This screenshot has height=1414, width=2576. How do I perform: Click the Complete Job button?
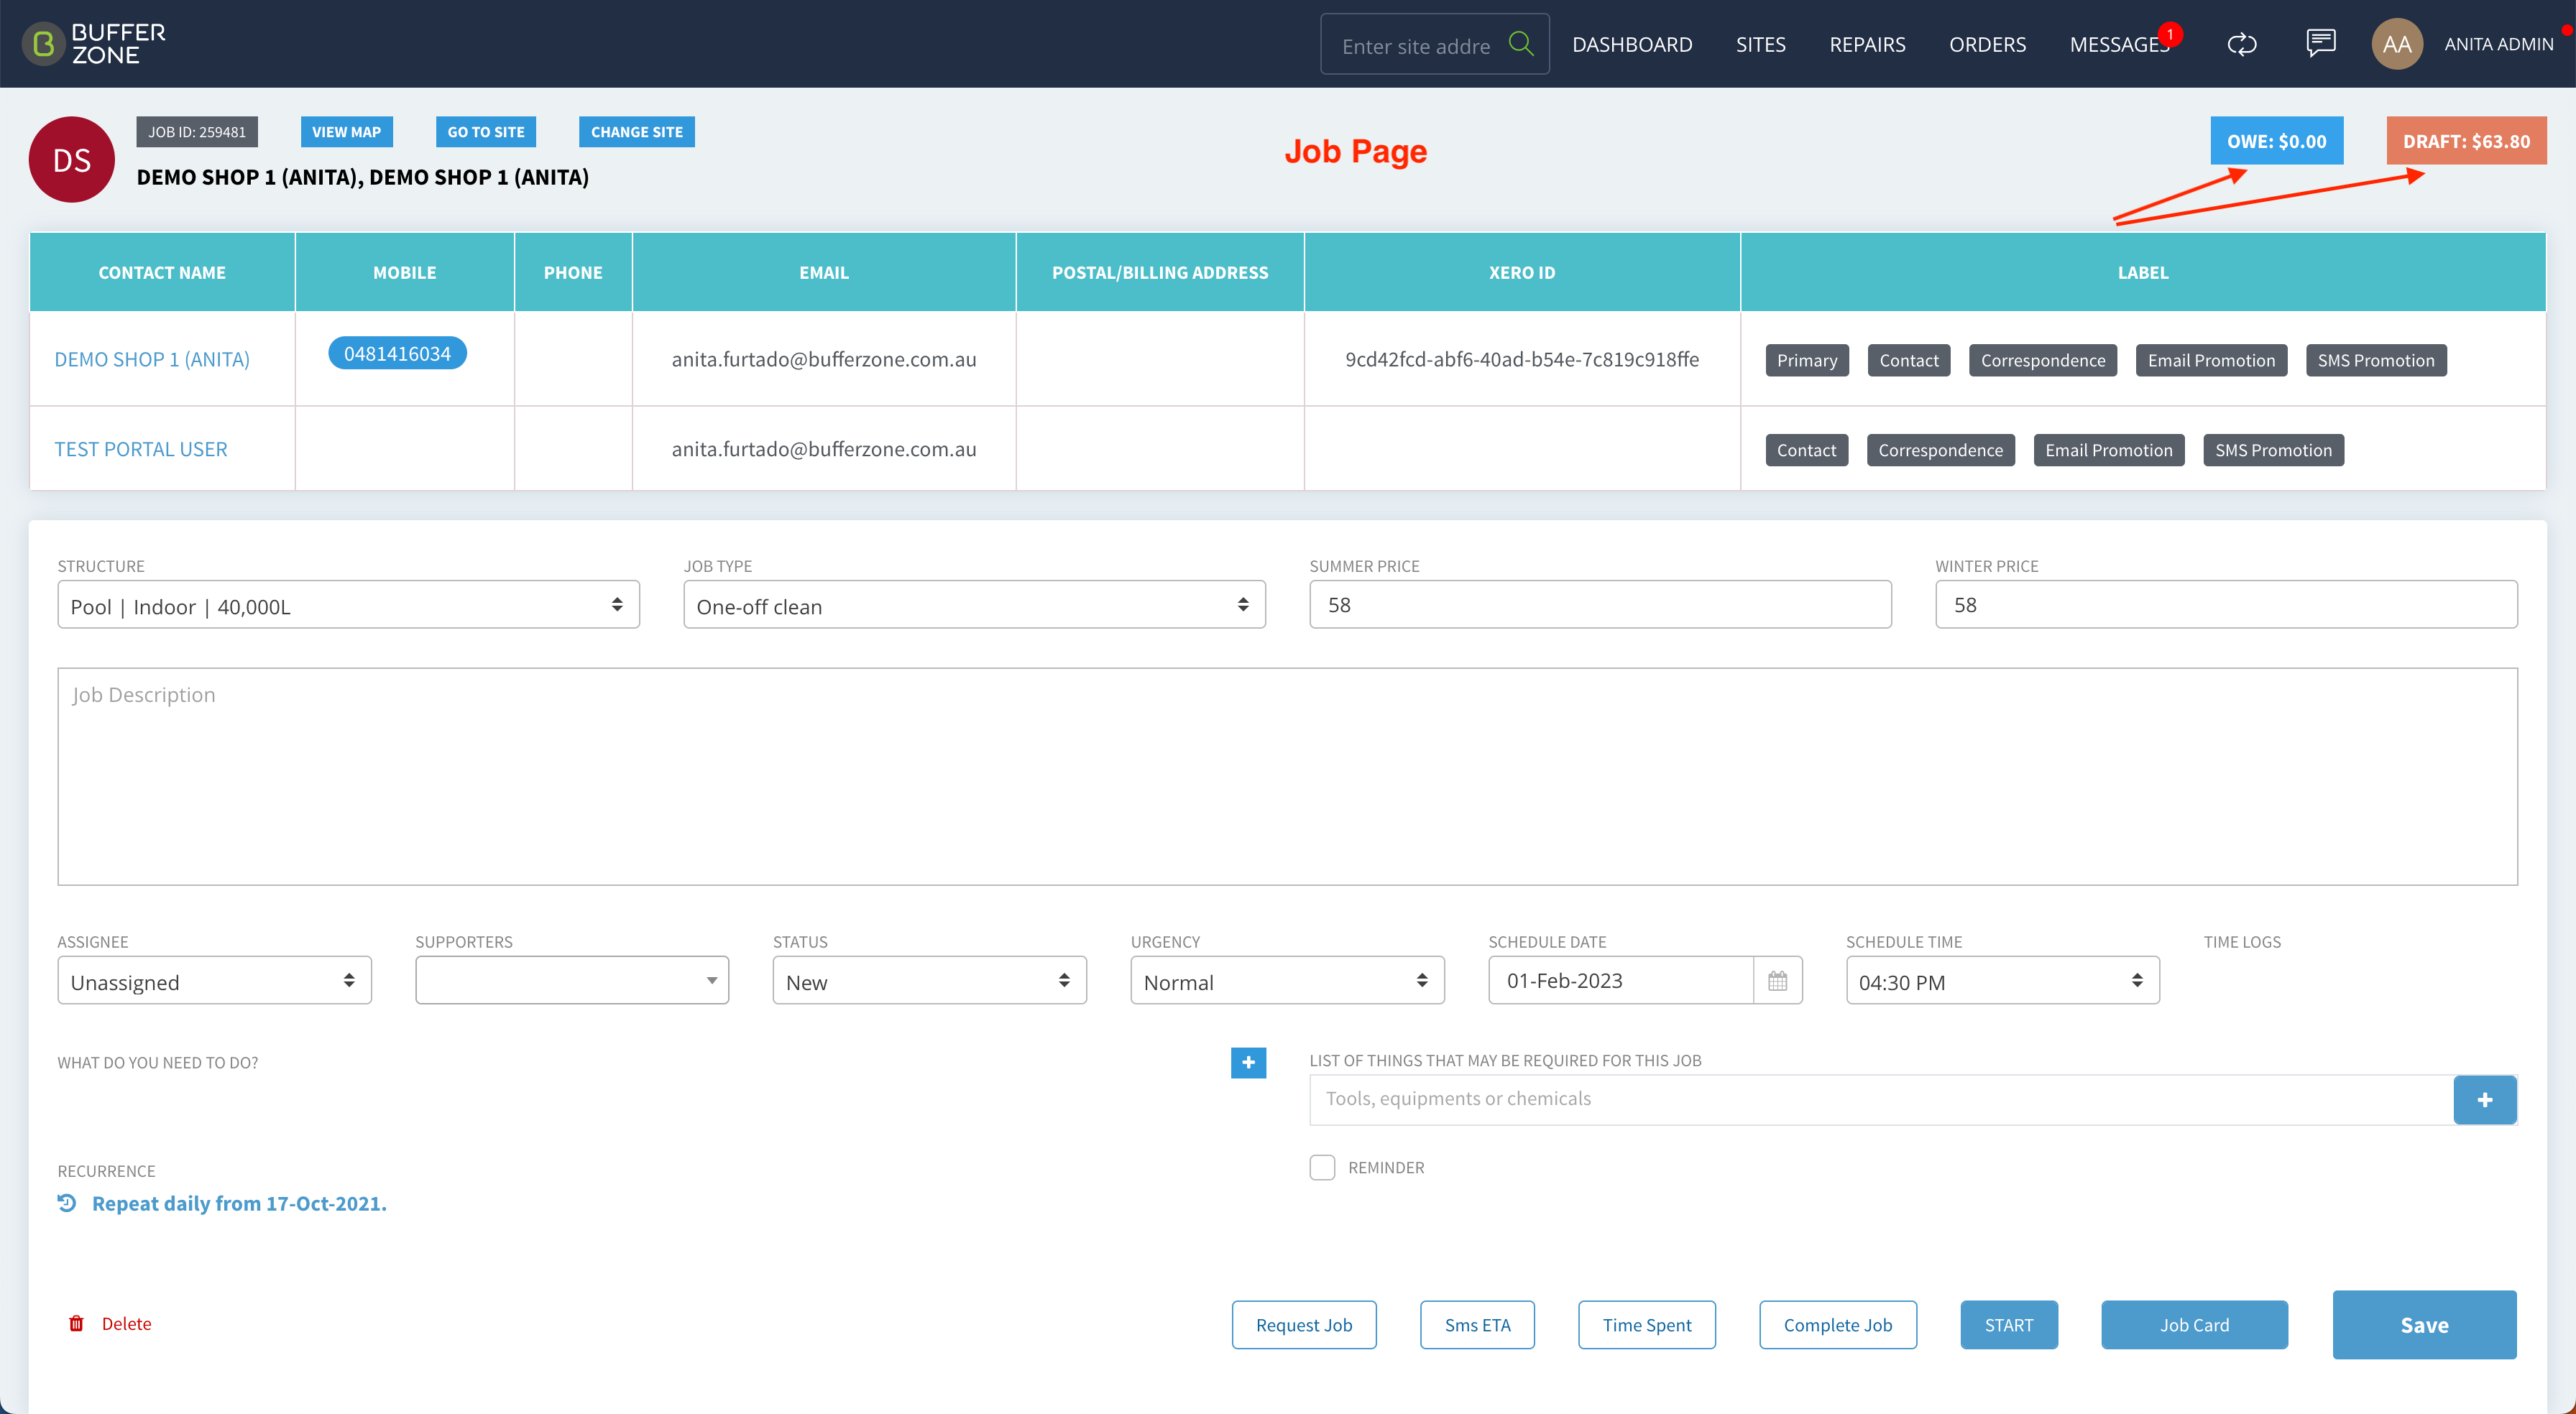[x=1838, y=1325]
